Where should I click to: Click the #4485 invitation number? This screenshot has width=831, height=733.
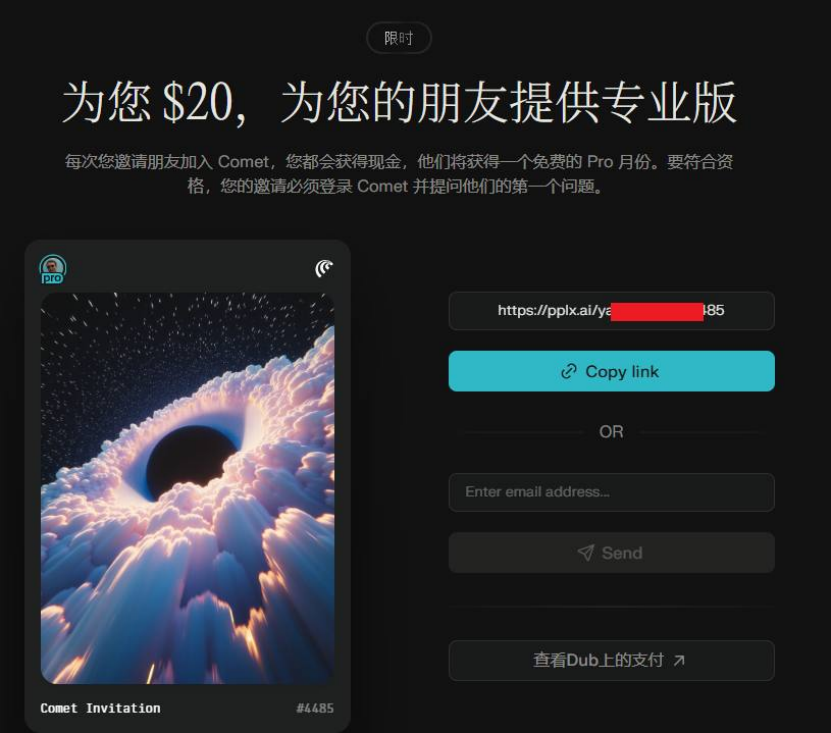point(315,708)
